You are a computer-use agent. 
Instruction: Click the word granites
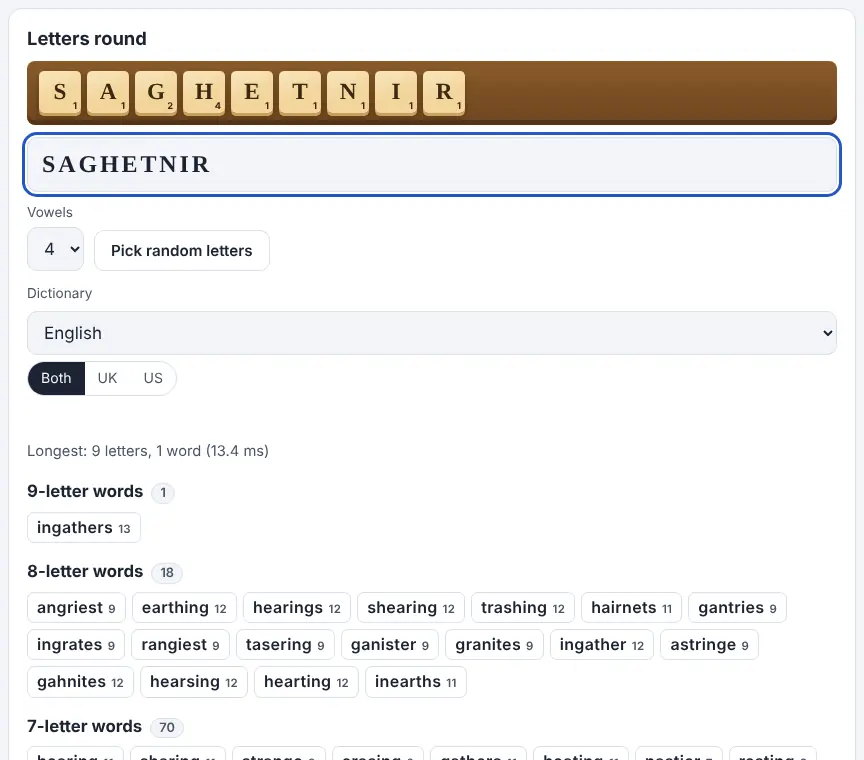[494, 645]
